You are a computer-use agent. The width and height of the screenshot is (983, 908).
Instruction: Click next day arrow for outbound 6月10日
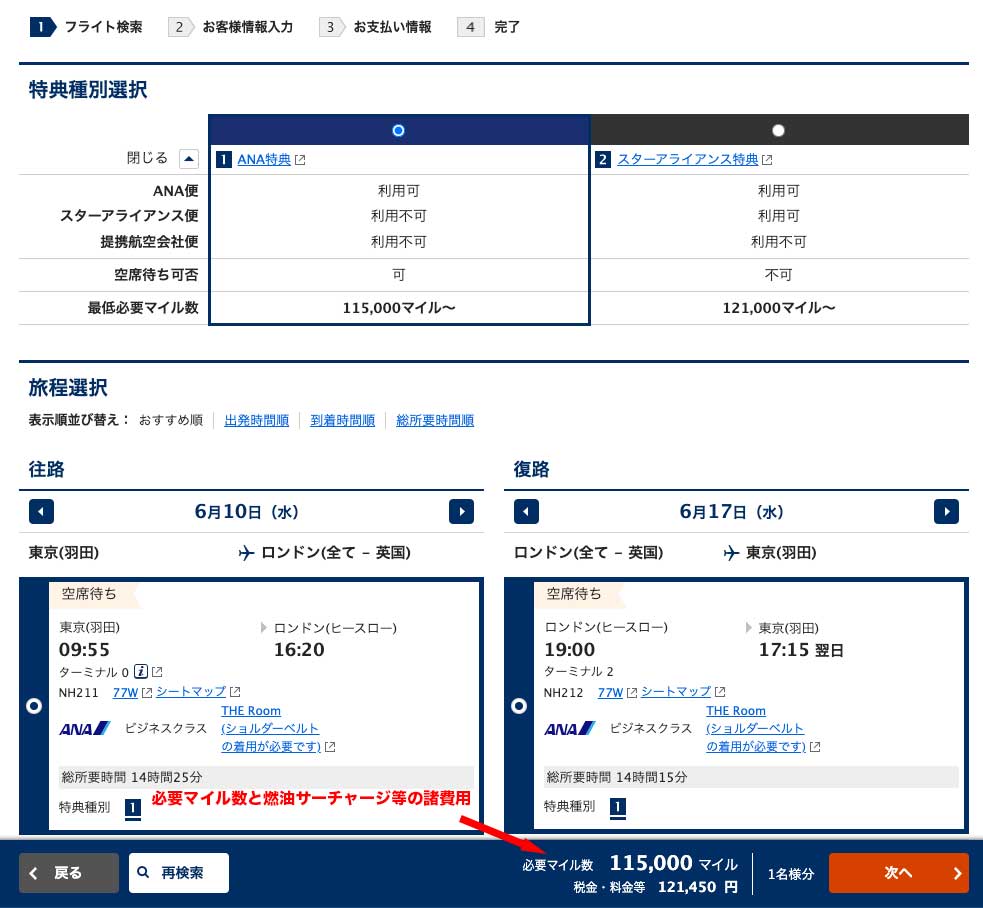click(461, 512)
